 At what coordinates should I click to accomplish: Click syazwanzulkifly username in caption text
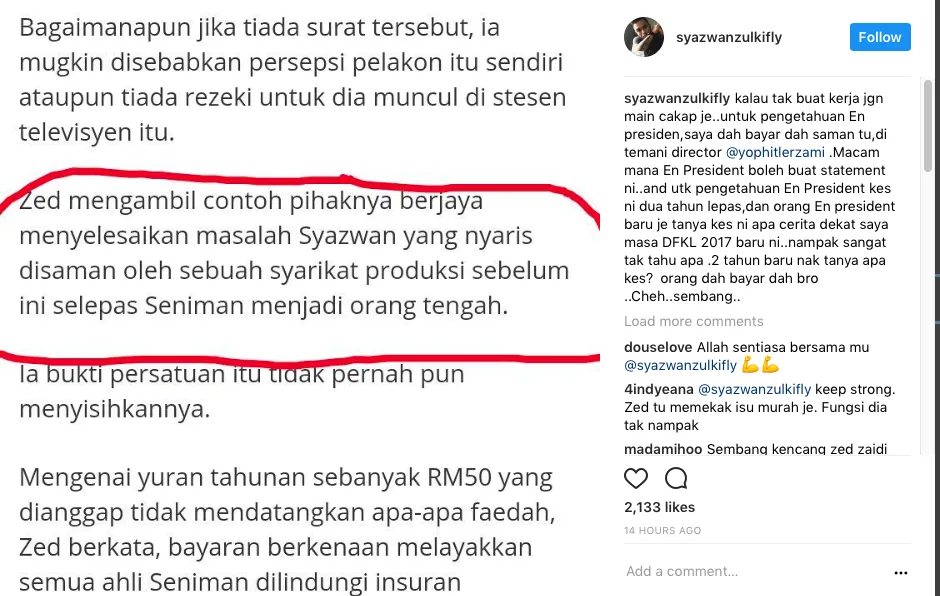pyautogui.click(x=677, y=98)
